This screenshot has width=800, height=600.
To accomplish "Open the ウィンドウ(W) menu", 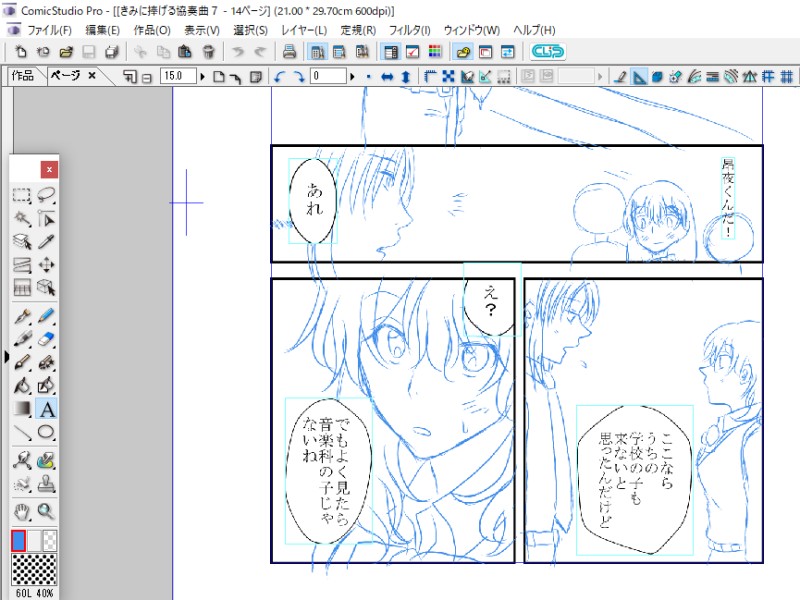I will (x=471, y=30).
